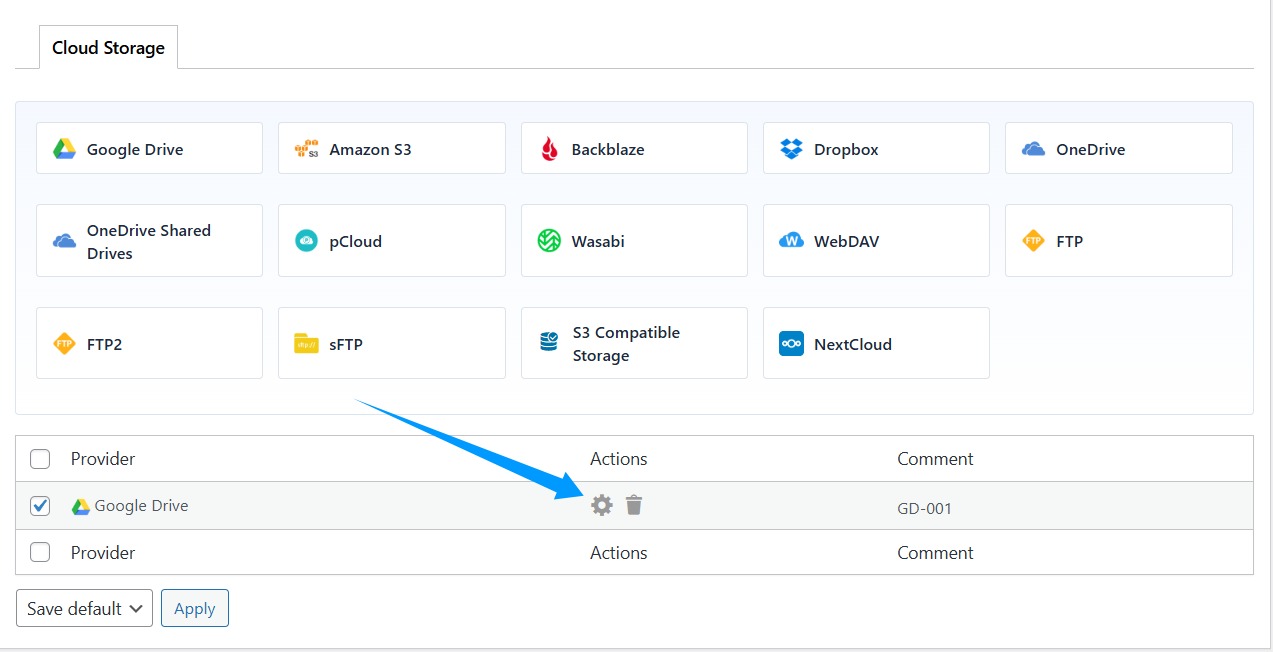Select the sFTP storage provider
Image resolution: width=1273 pixels, height=652 pixels.
point(391,343)
